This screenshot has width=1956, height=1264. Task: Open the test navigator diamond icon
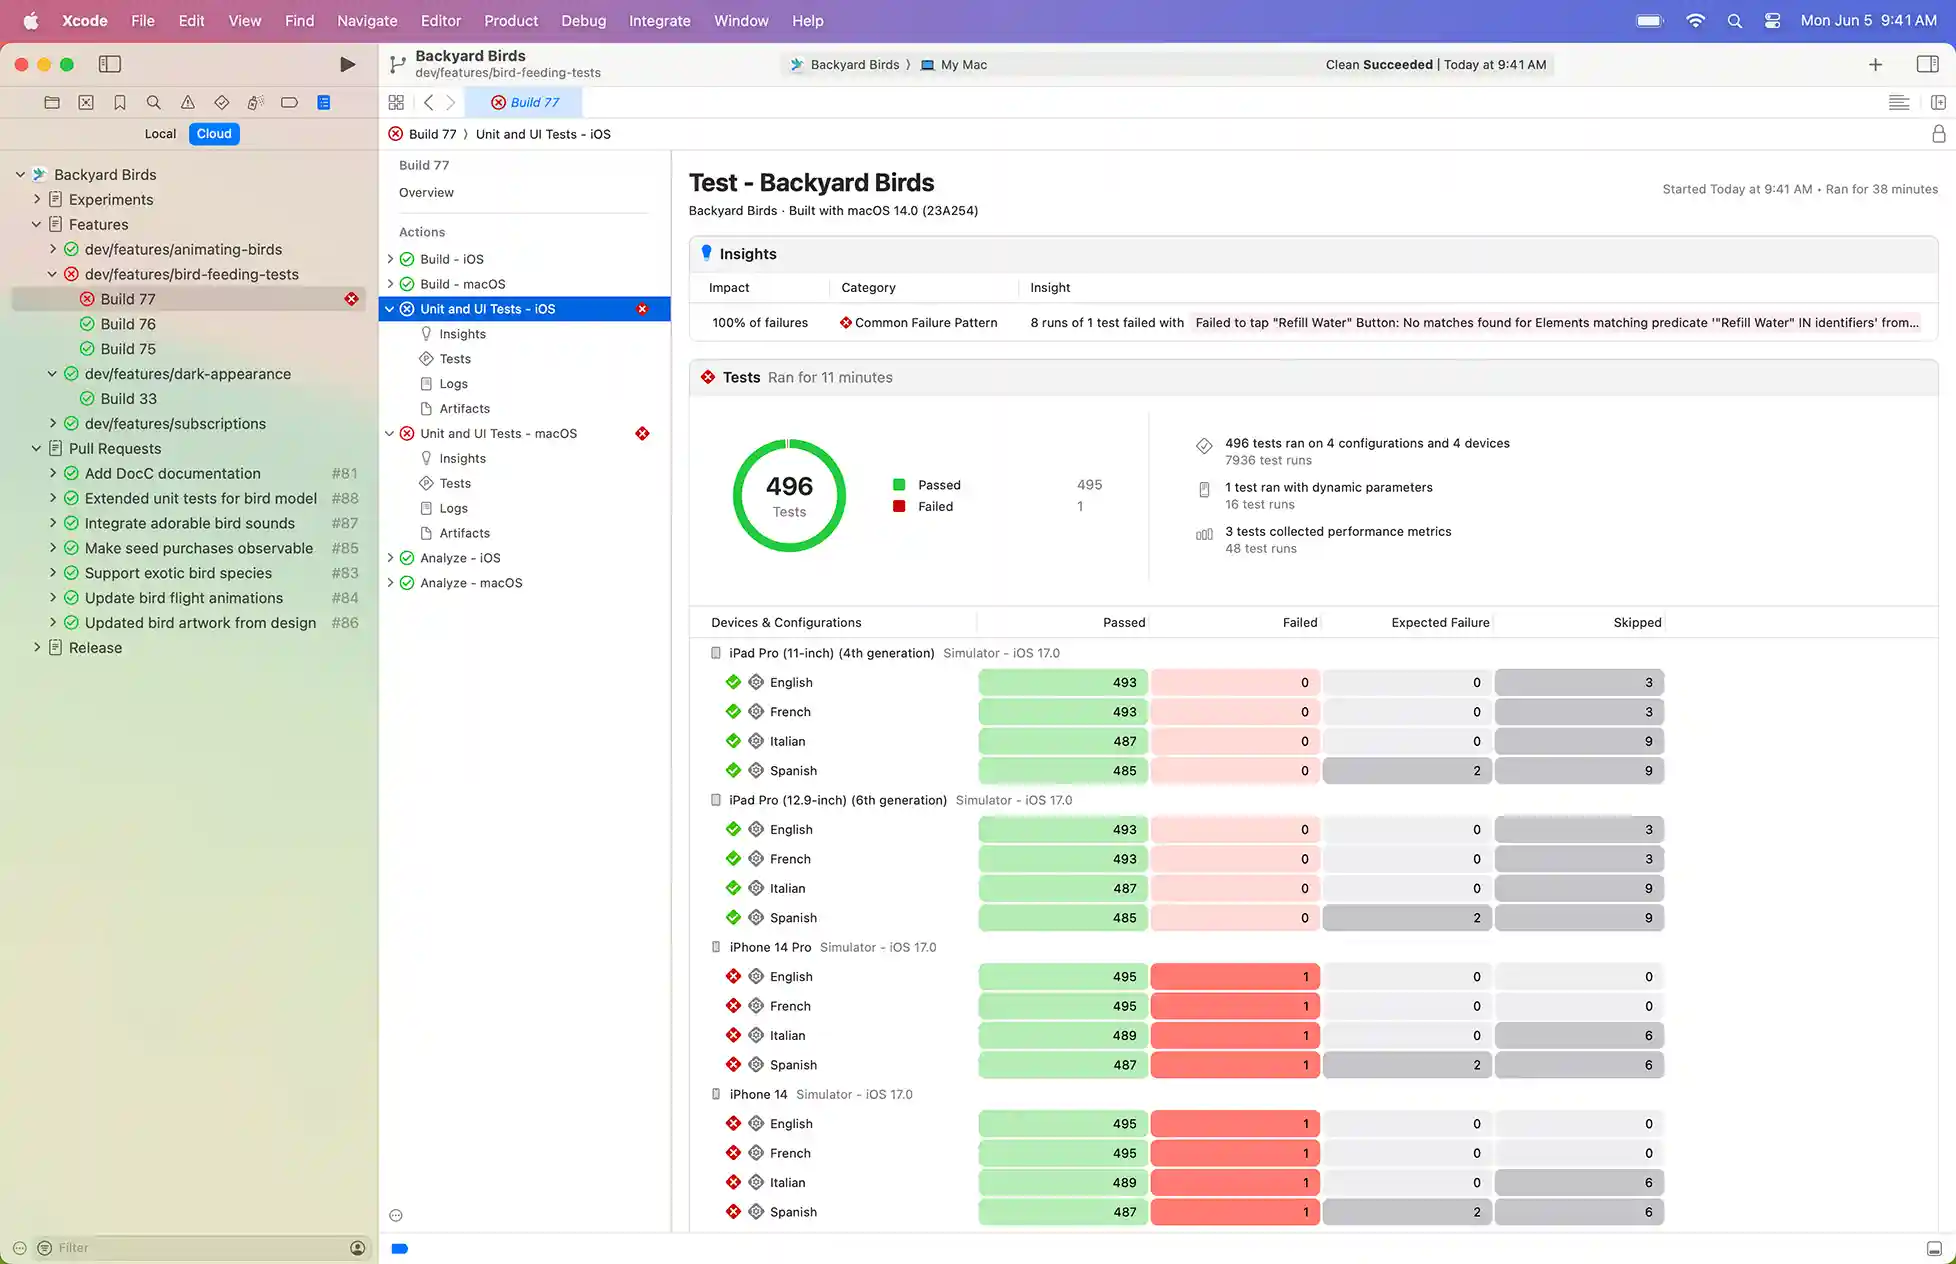(221, 102)
